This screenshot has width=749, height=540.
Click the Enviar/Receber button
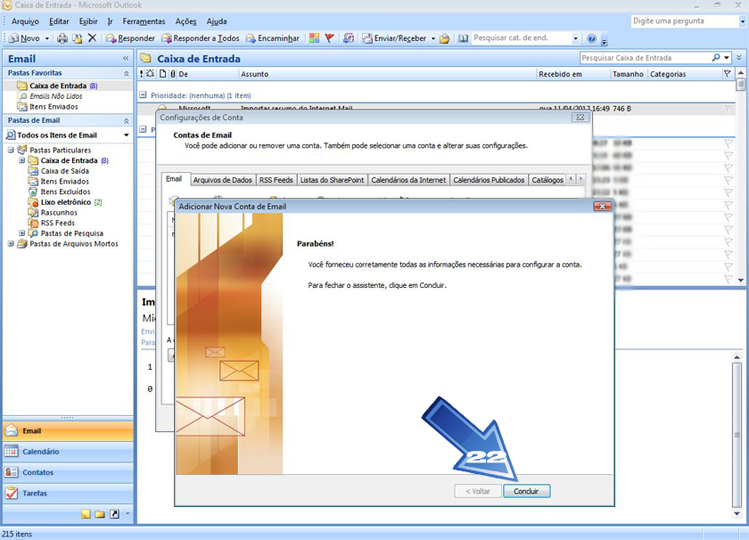coord(395,38)
